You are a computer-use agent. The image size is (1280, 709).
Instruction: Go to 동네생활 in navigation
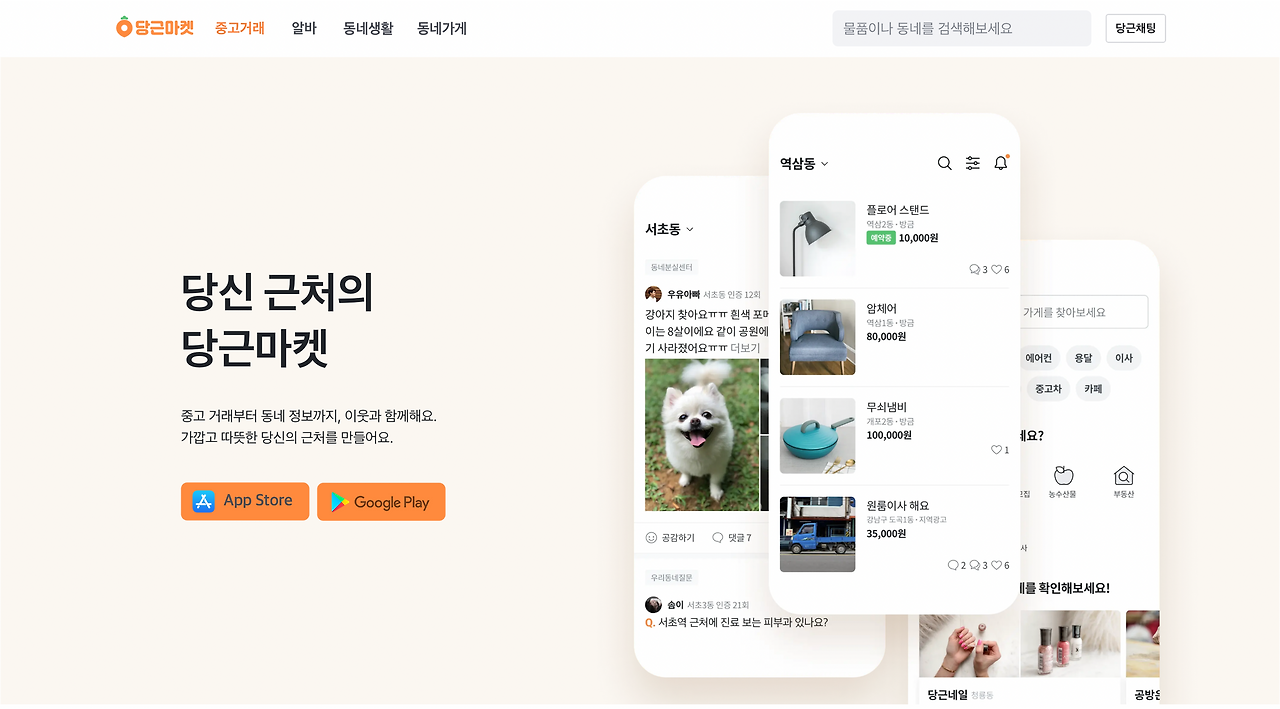(x=368, y=28)
